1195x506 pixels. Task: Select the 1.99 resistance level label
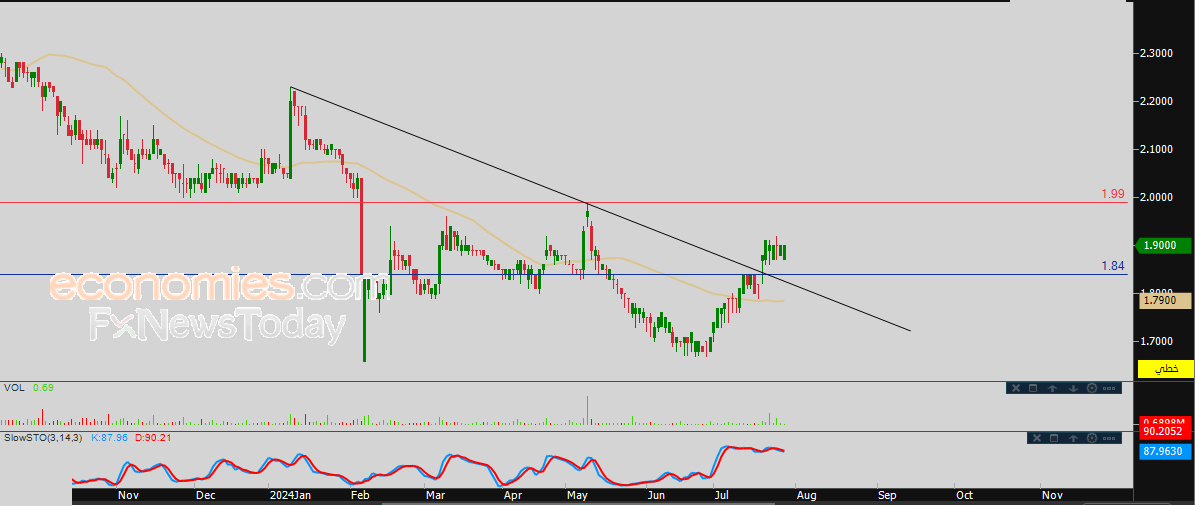click(x=1113, y=194)
